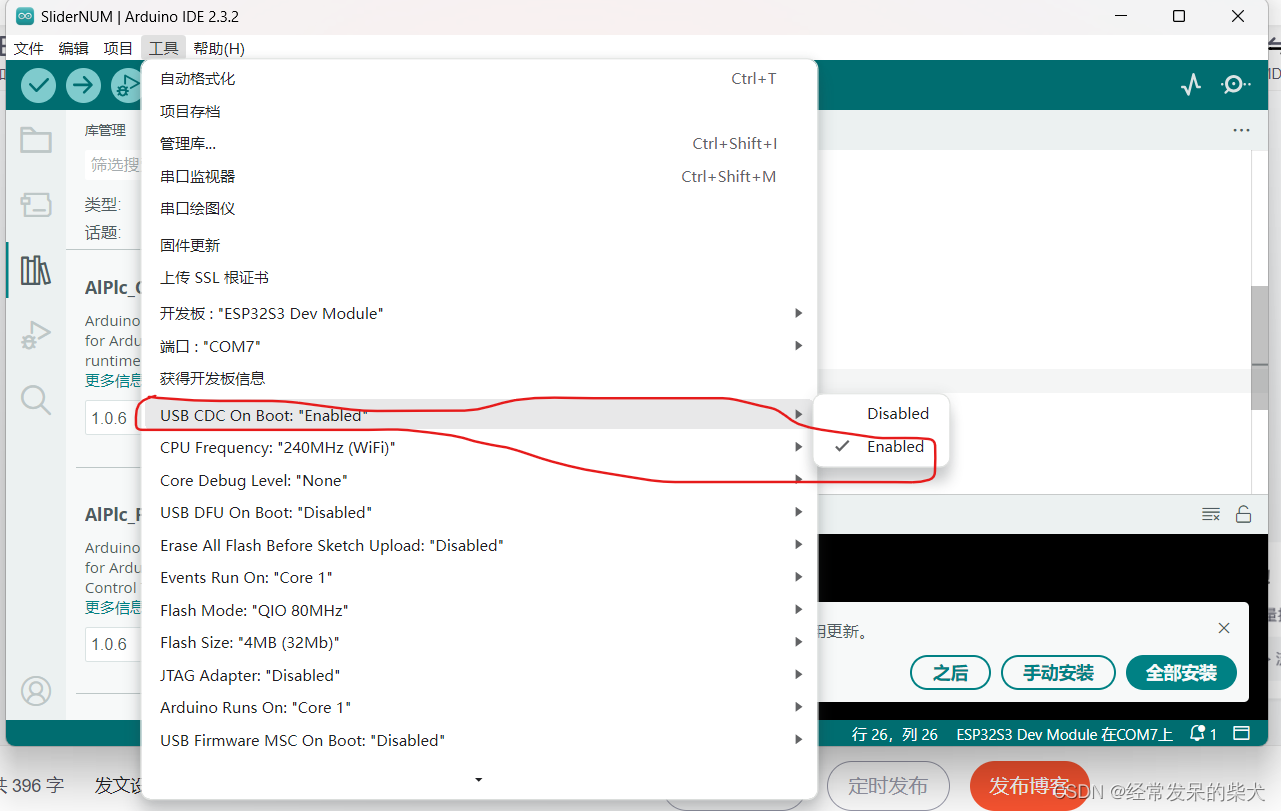Image resolution: width=1281 pixels, height=811 pixels.
Task: Click the Verify checkmark toolbar button
Action: click(x=39, y=85)
